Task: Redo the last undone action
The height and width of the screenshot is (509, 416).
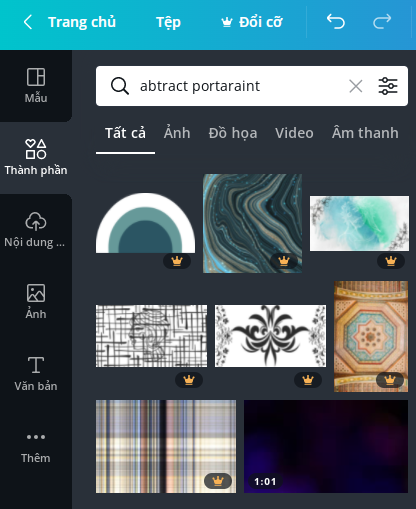Action: coord(382,22)
